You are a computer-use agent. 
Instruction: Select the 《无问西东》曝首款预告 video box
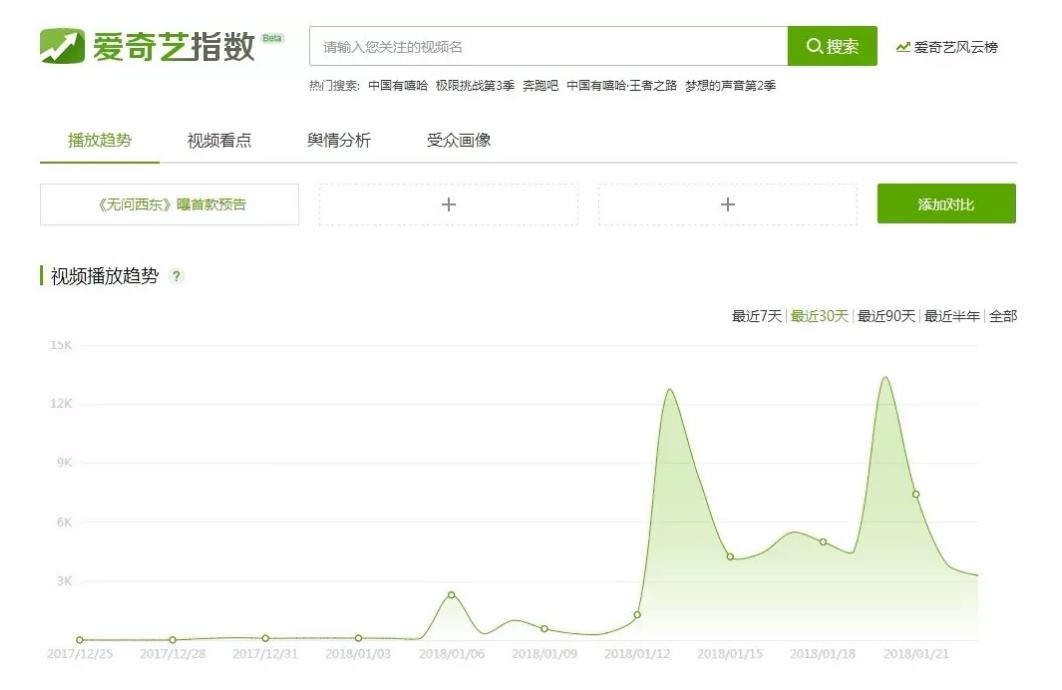point(169,204)
